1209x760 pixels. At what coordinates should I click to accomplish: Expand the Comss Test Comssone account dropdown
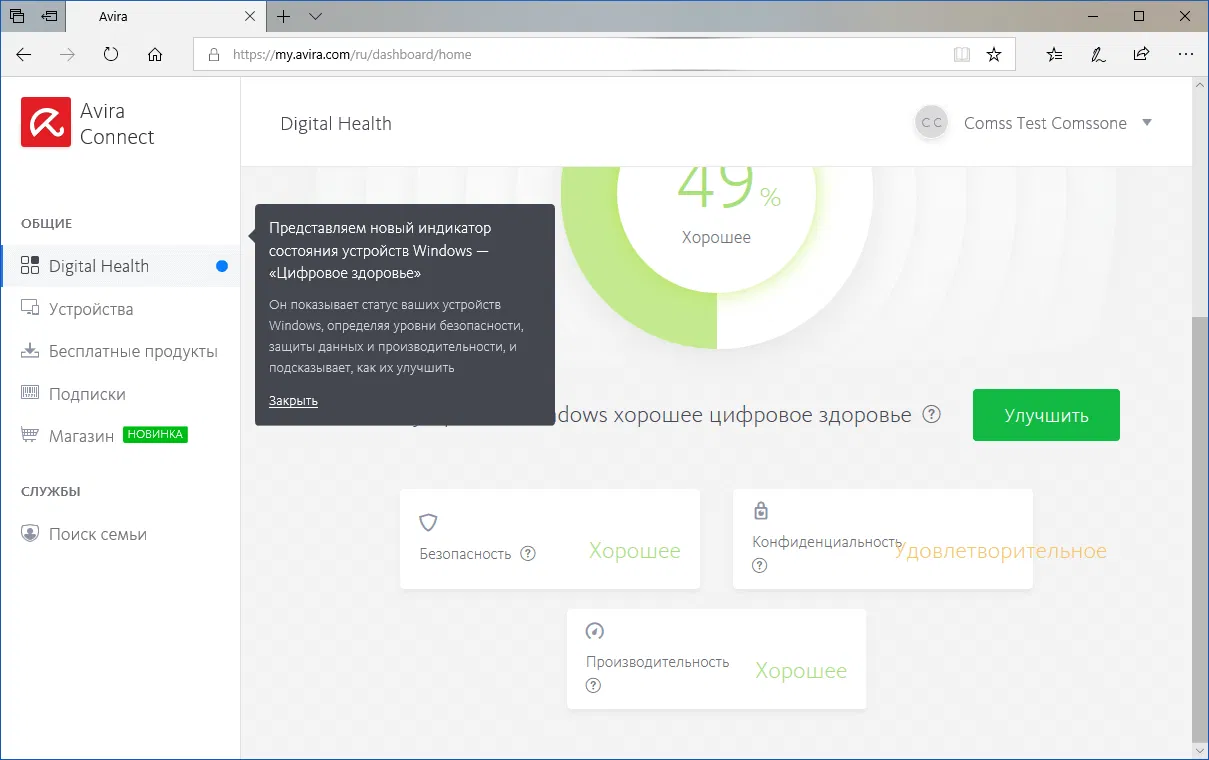tap(1147, 123)
